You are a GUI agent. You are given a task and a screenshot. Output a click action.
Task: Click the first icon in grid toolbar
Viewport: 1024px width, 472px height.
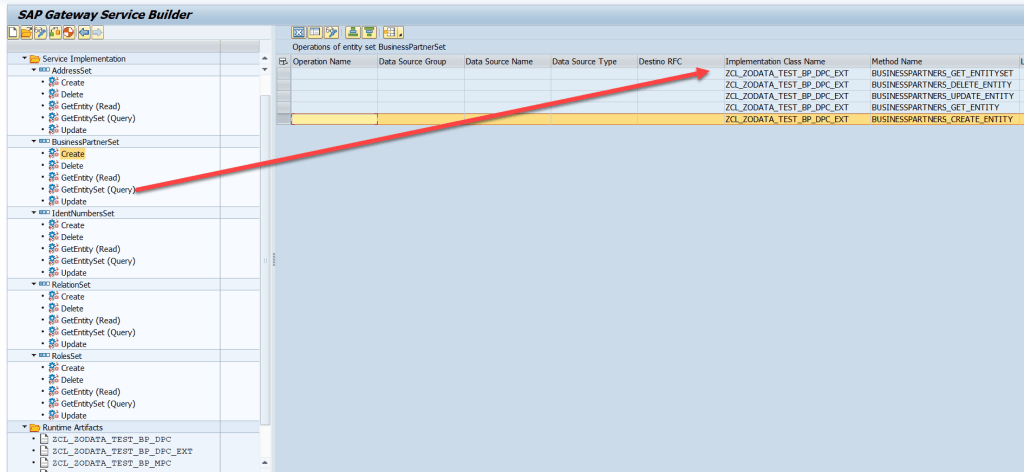click(298, 32)
